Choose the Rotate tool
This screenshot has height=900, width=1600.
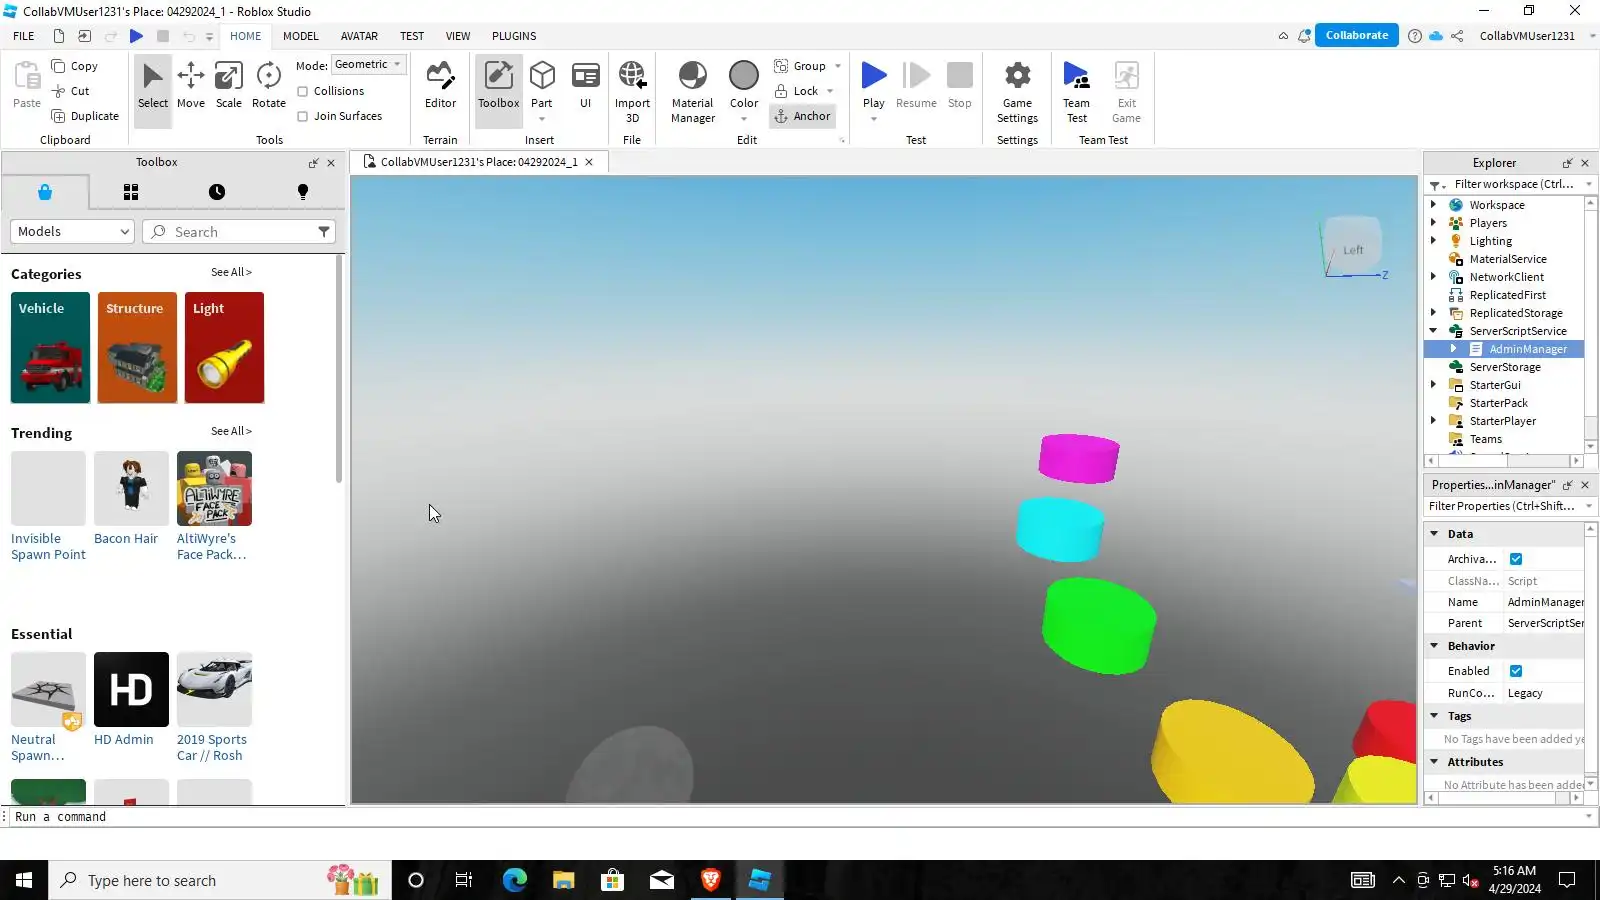268,87
